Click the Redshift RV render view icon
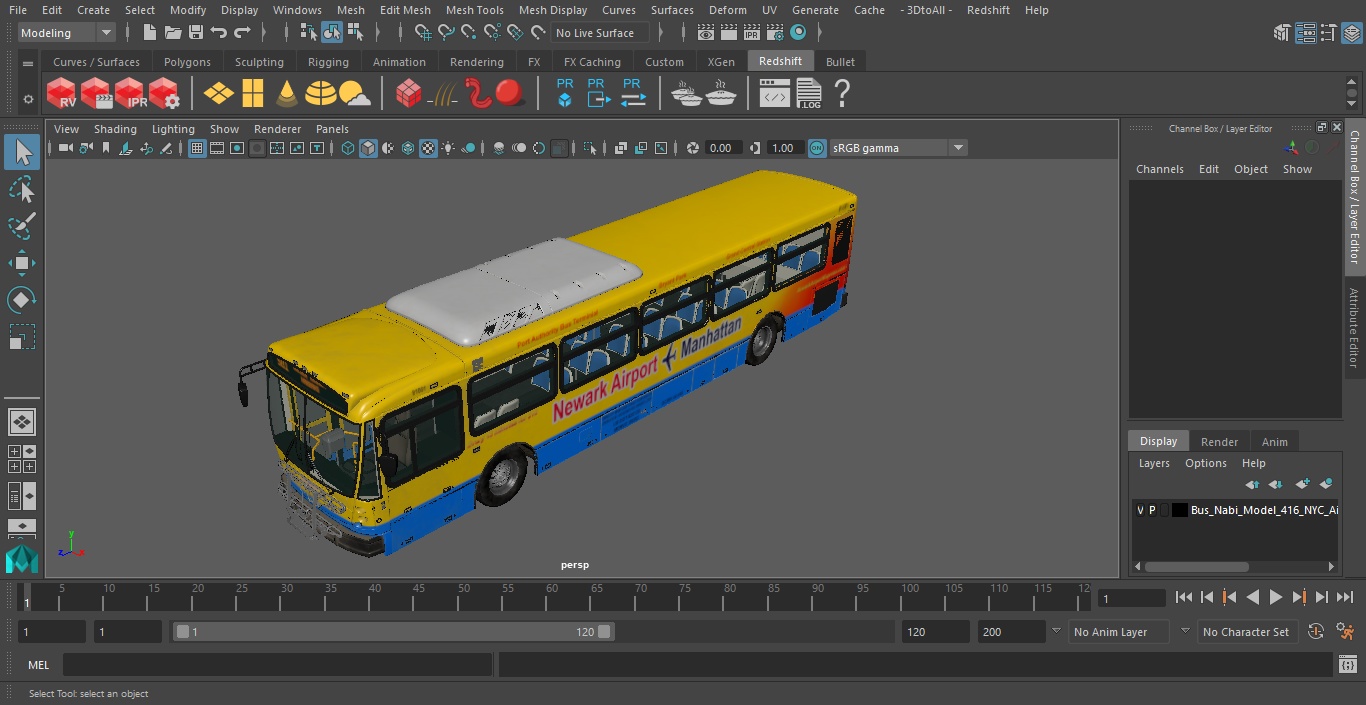 [x=62, y=94]
